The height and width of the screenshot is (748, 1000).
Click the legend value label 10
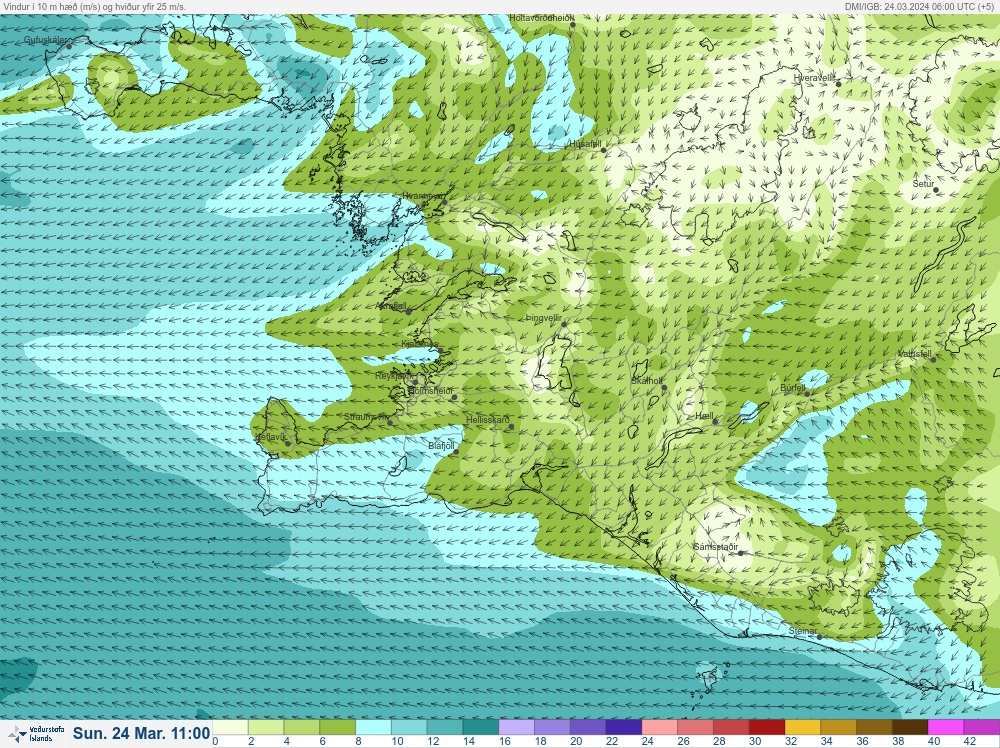click(397, 742)
